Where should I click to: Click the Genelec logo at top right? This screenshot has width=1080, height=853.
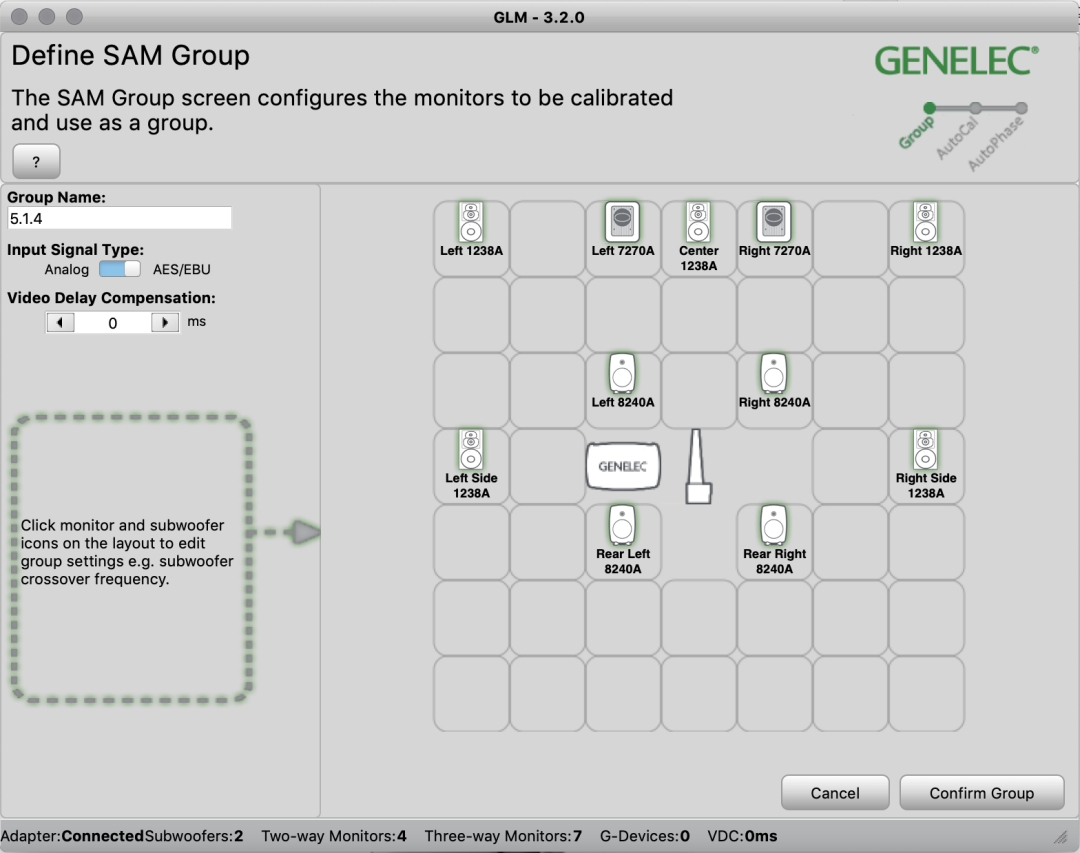coord(957,61)
